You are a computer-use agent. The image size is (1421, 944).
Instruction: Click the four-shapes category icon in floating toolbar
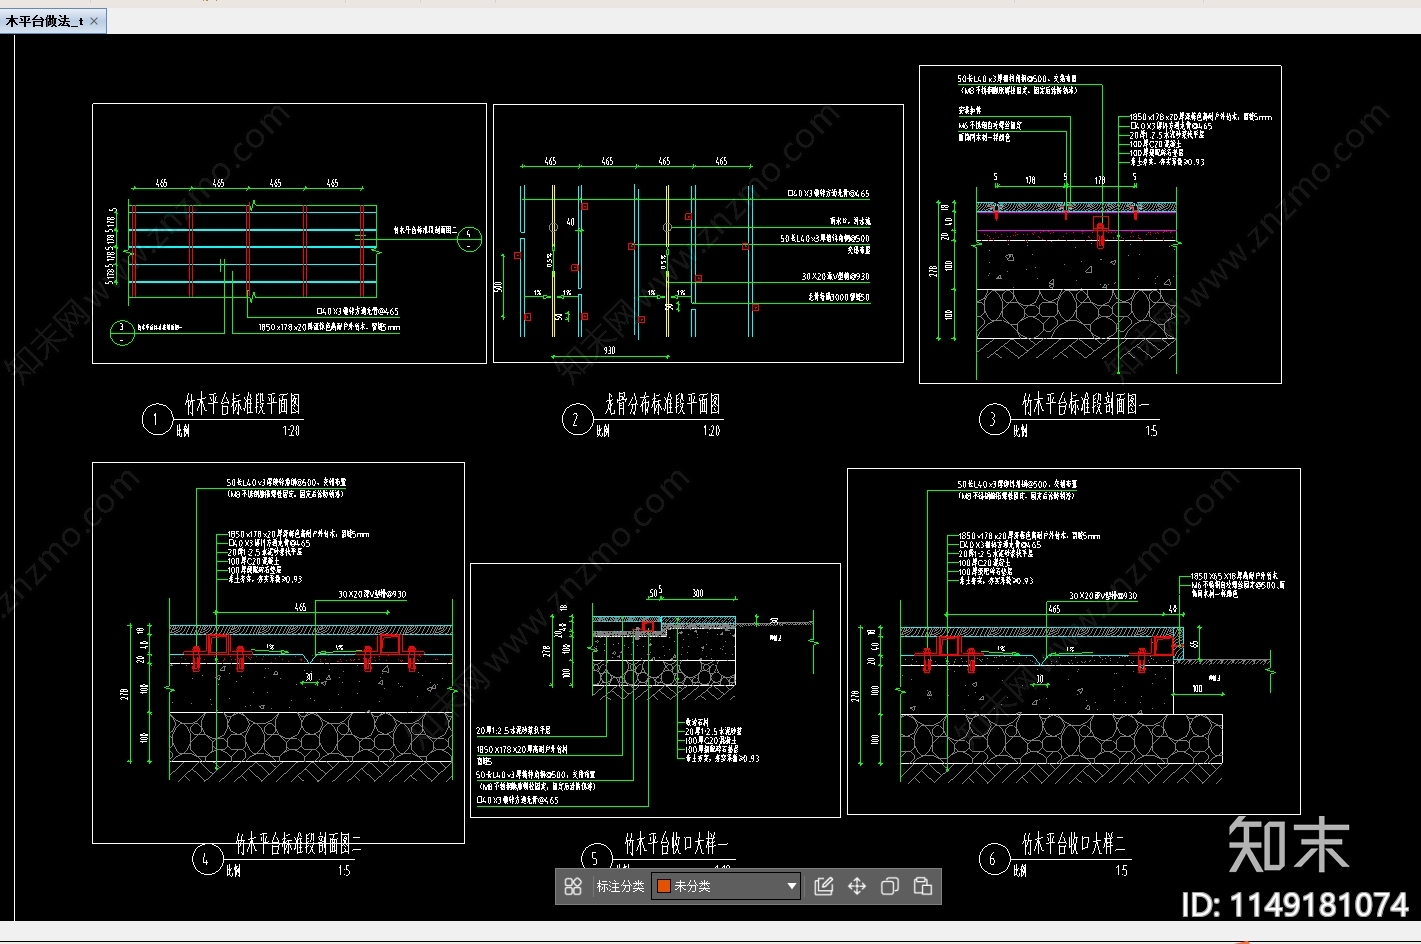pyautogui.click(x=573, y=886)
